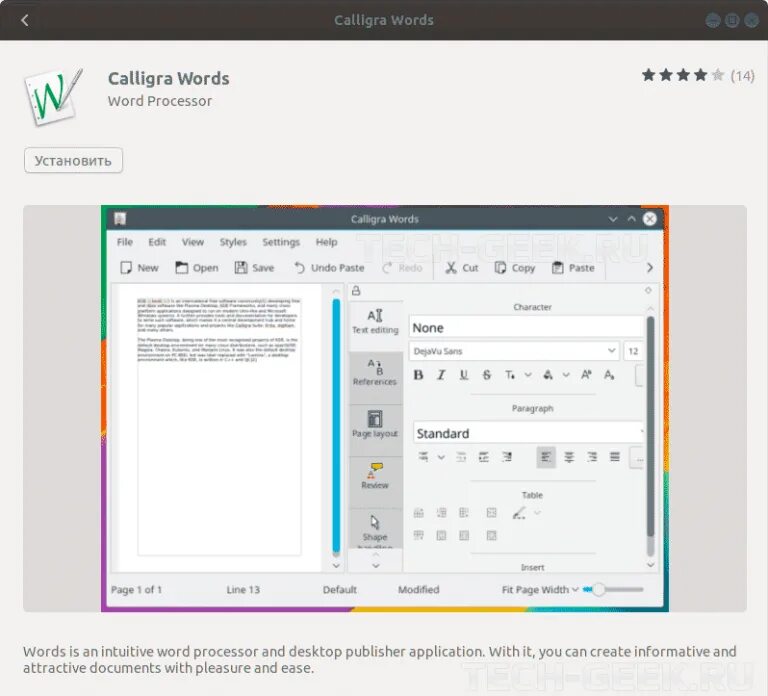This screenshot has height=696, width=768.
Task: Click the blue document vertical scrollbar
Action: [336, 425]
